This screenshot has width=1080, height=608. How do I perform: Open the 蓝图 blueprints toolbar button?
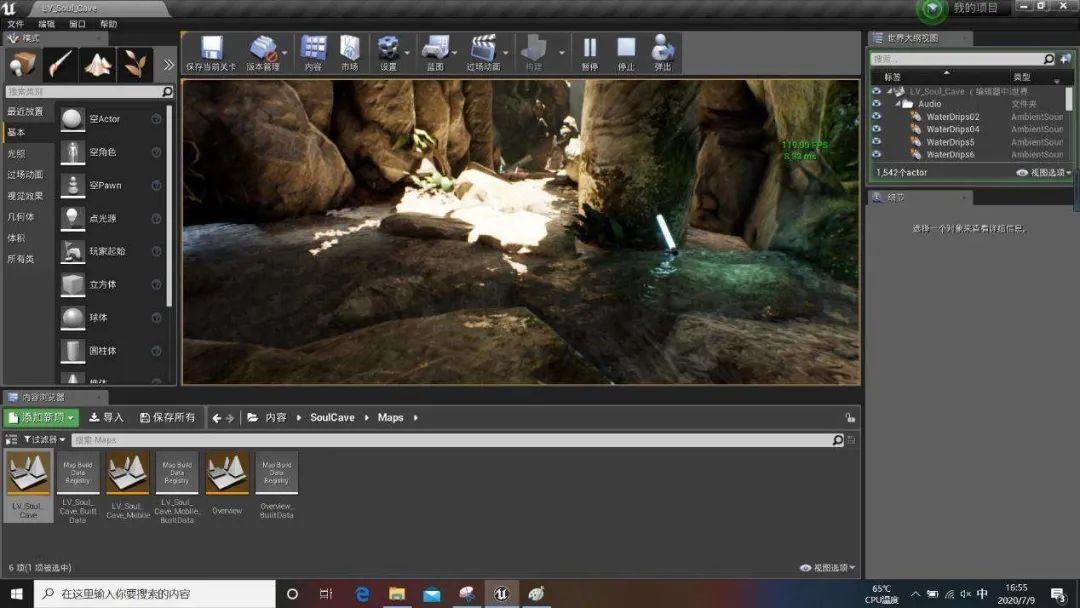435,53
